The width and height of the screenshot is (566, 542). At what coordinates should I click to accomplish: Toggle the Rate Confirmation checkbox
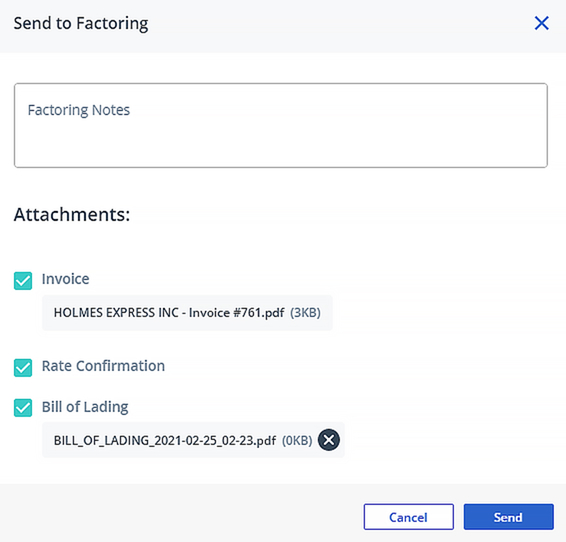pos(23,368)
